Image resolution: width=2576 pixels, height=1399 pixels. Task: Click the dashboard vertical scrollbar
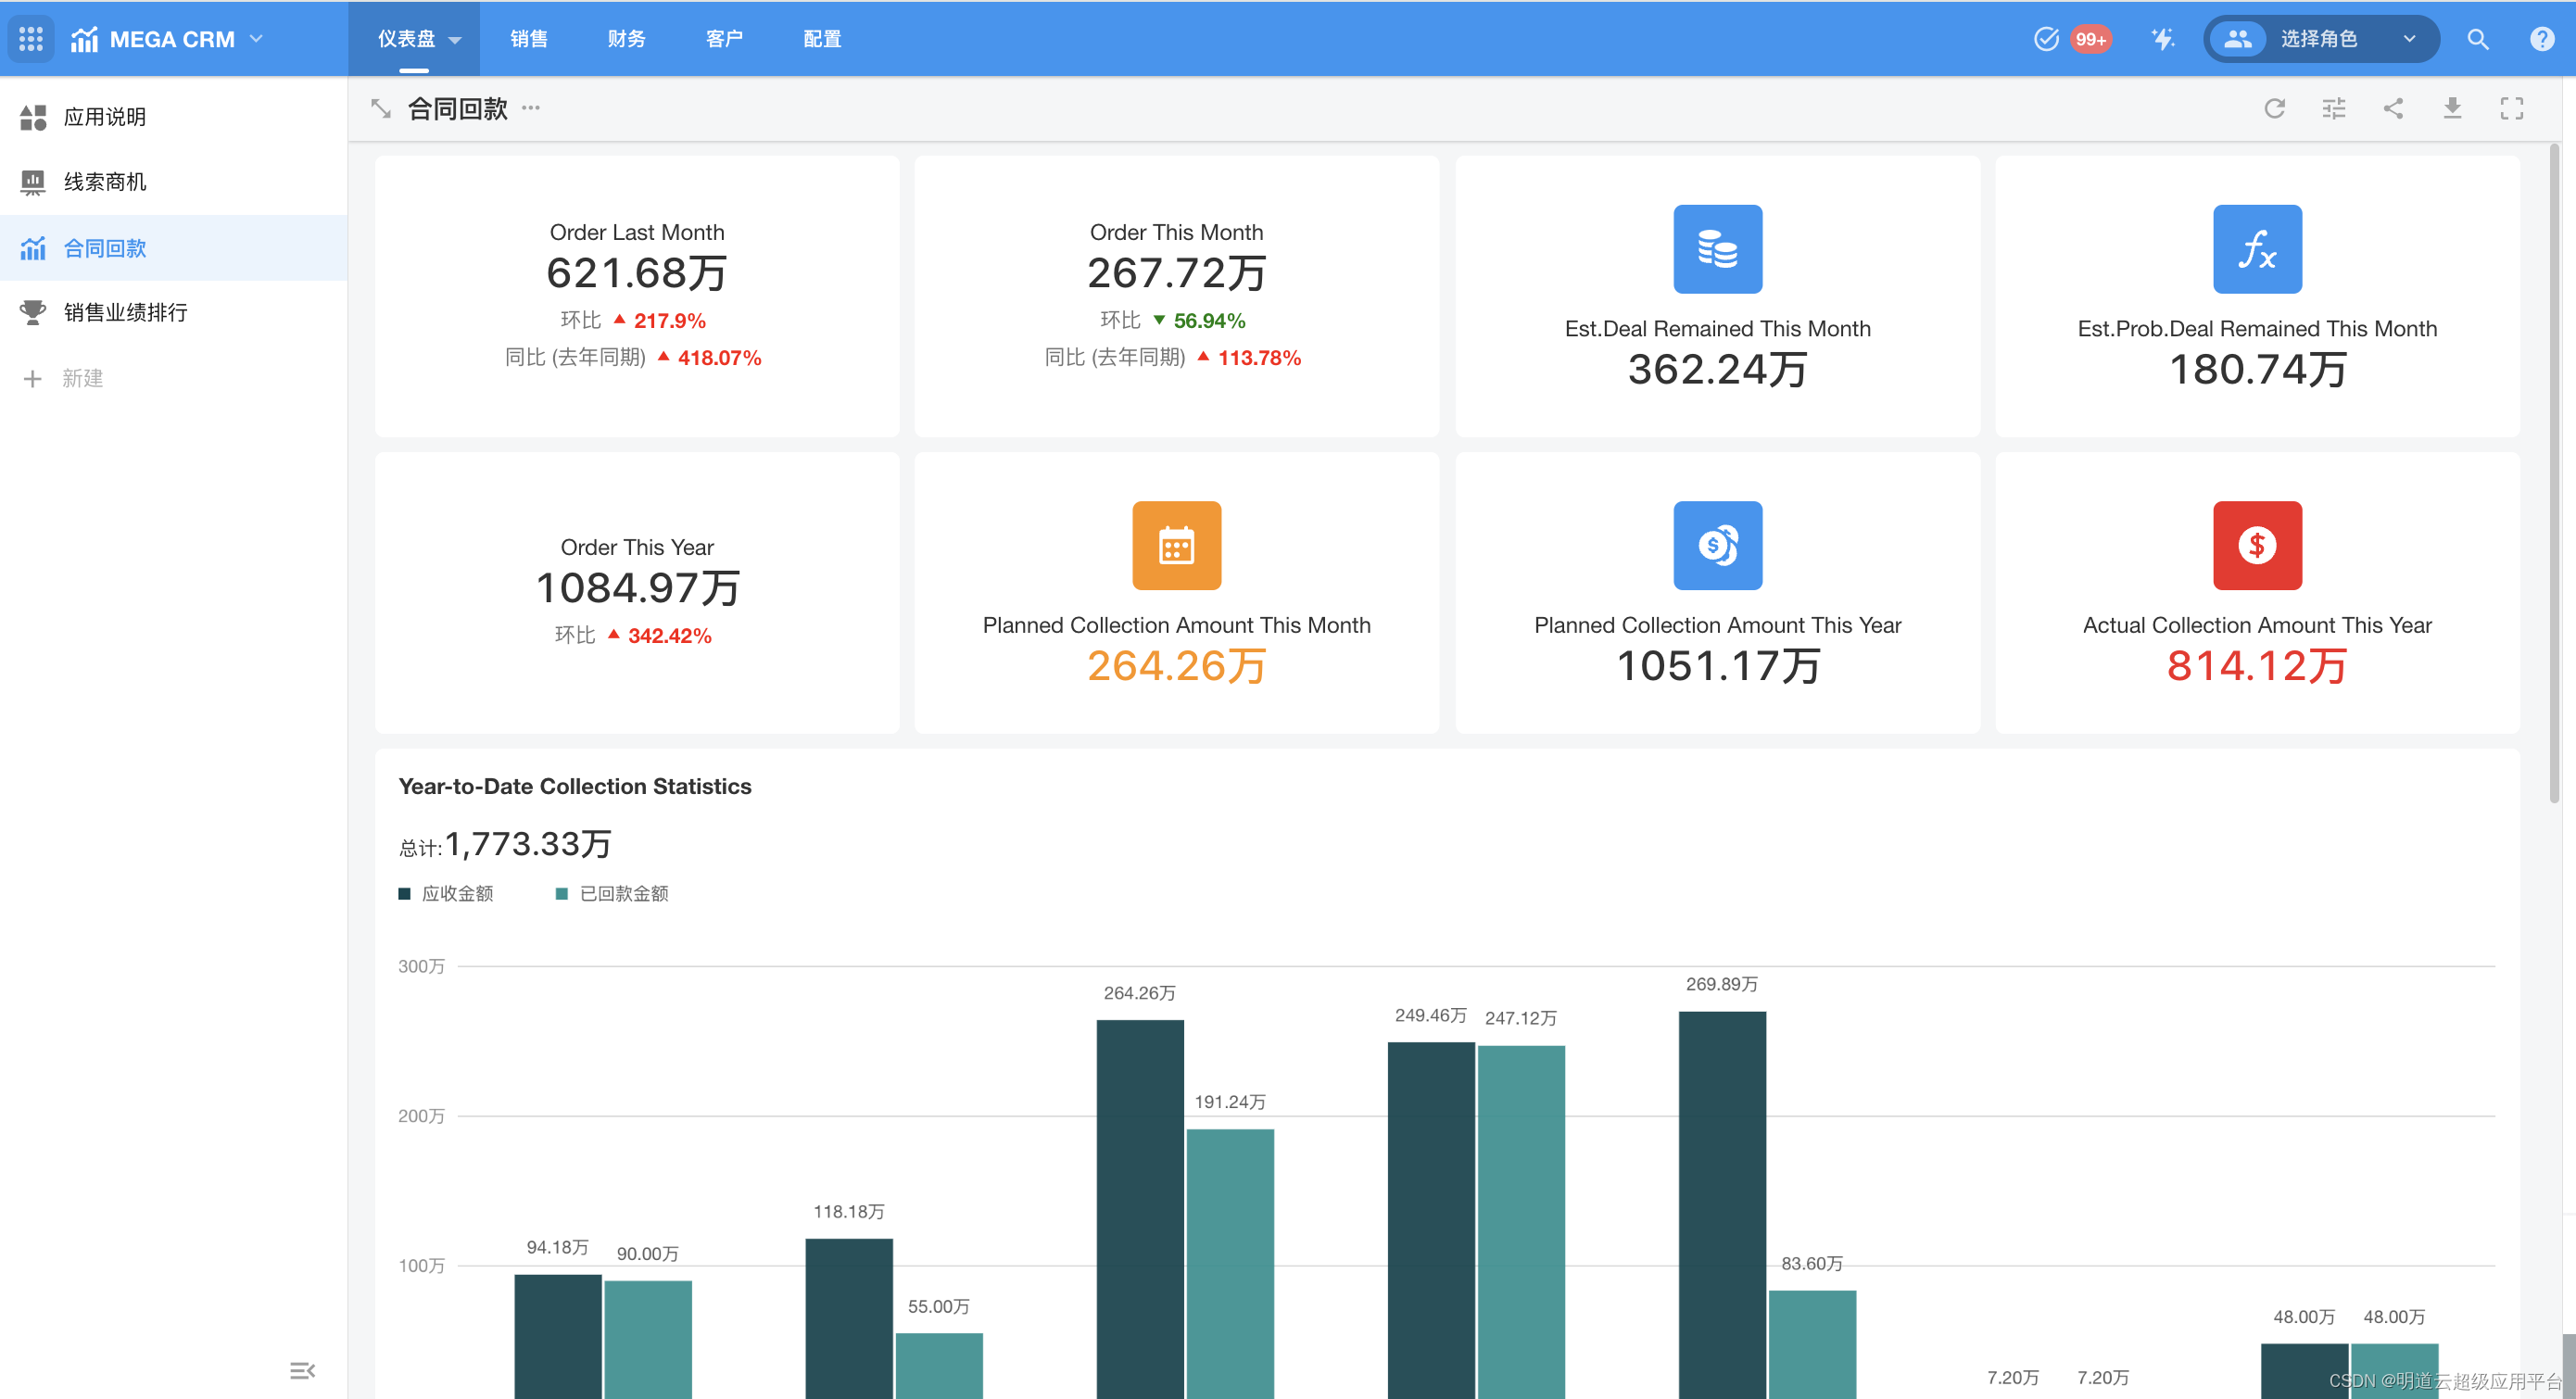pos(2554,472)
